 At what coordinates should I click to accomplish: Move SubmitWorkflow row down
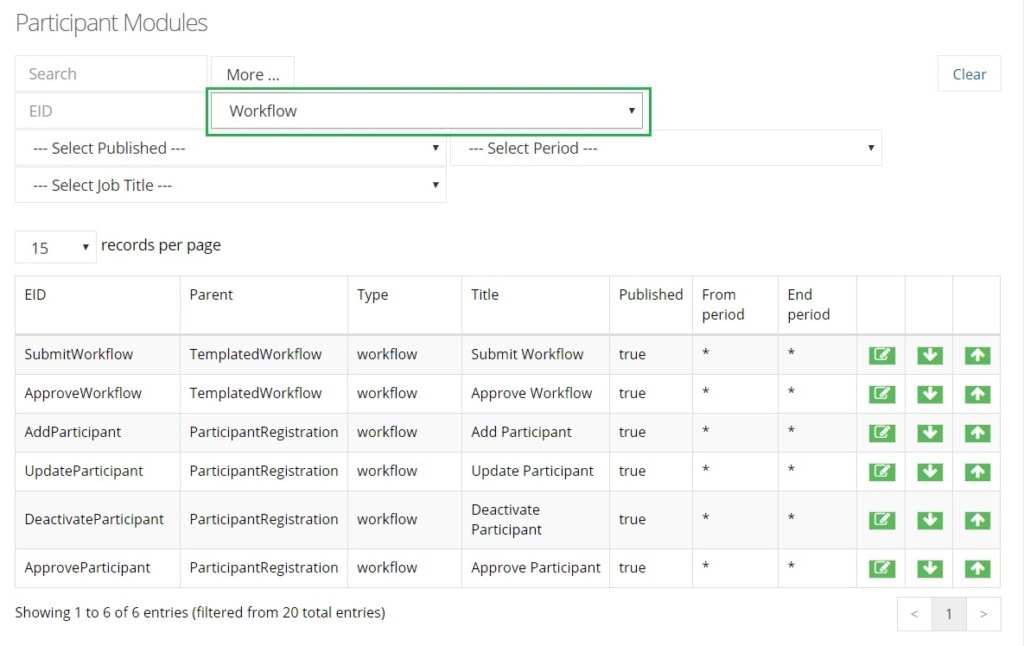point(930,355)
